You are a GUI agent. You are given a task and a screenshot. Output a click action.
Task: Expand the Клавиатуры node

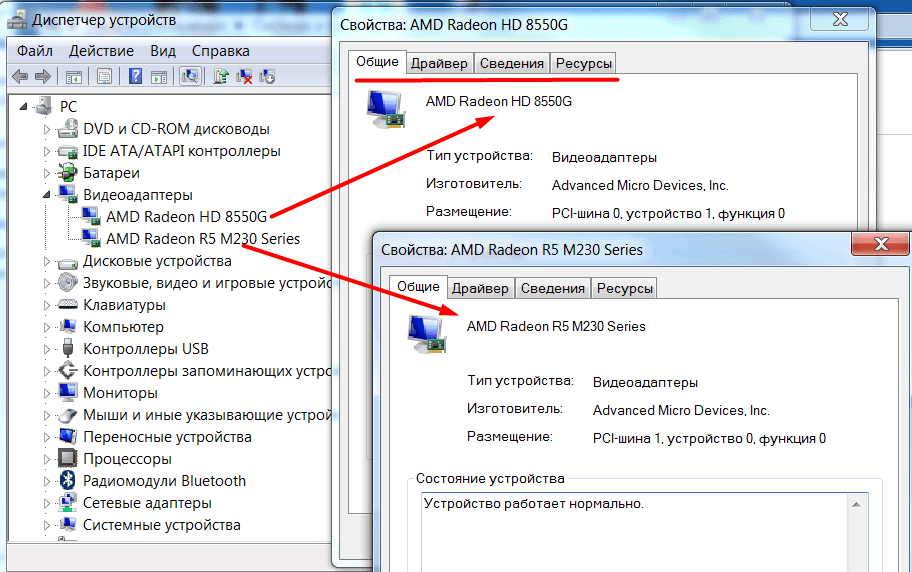[x=47, y=305]
